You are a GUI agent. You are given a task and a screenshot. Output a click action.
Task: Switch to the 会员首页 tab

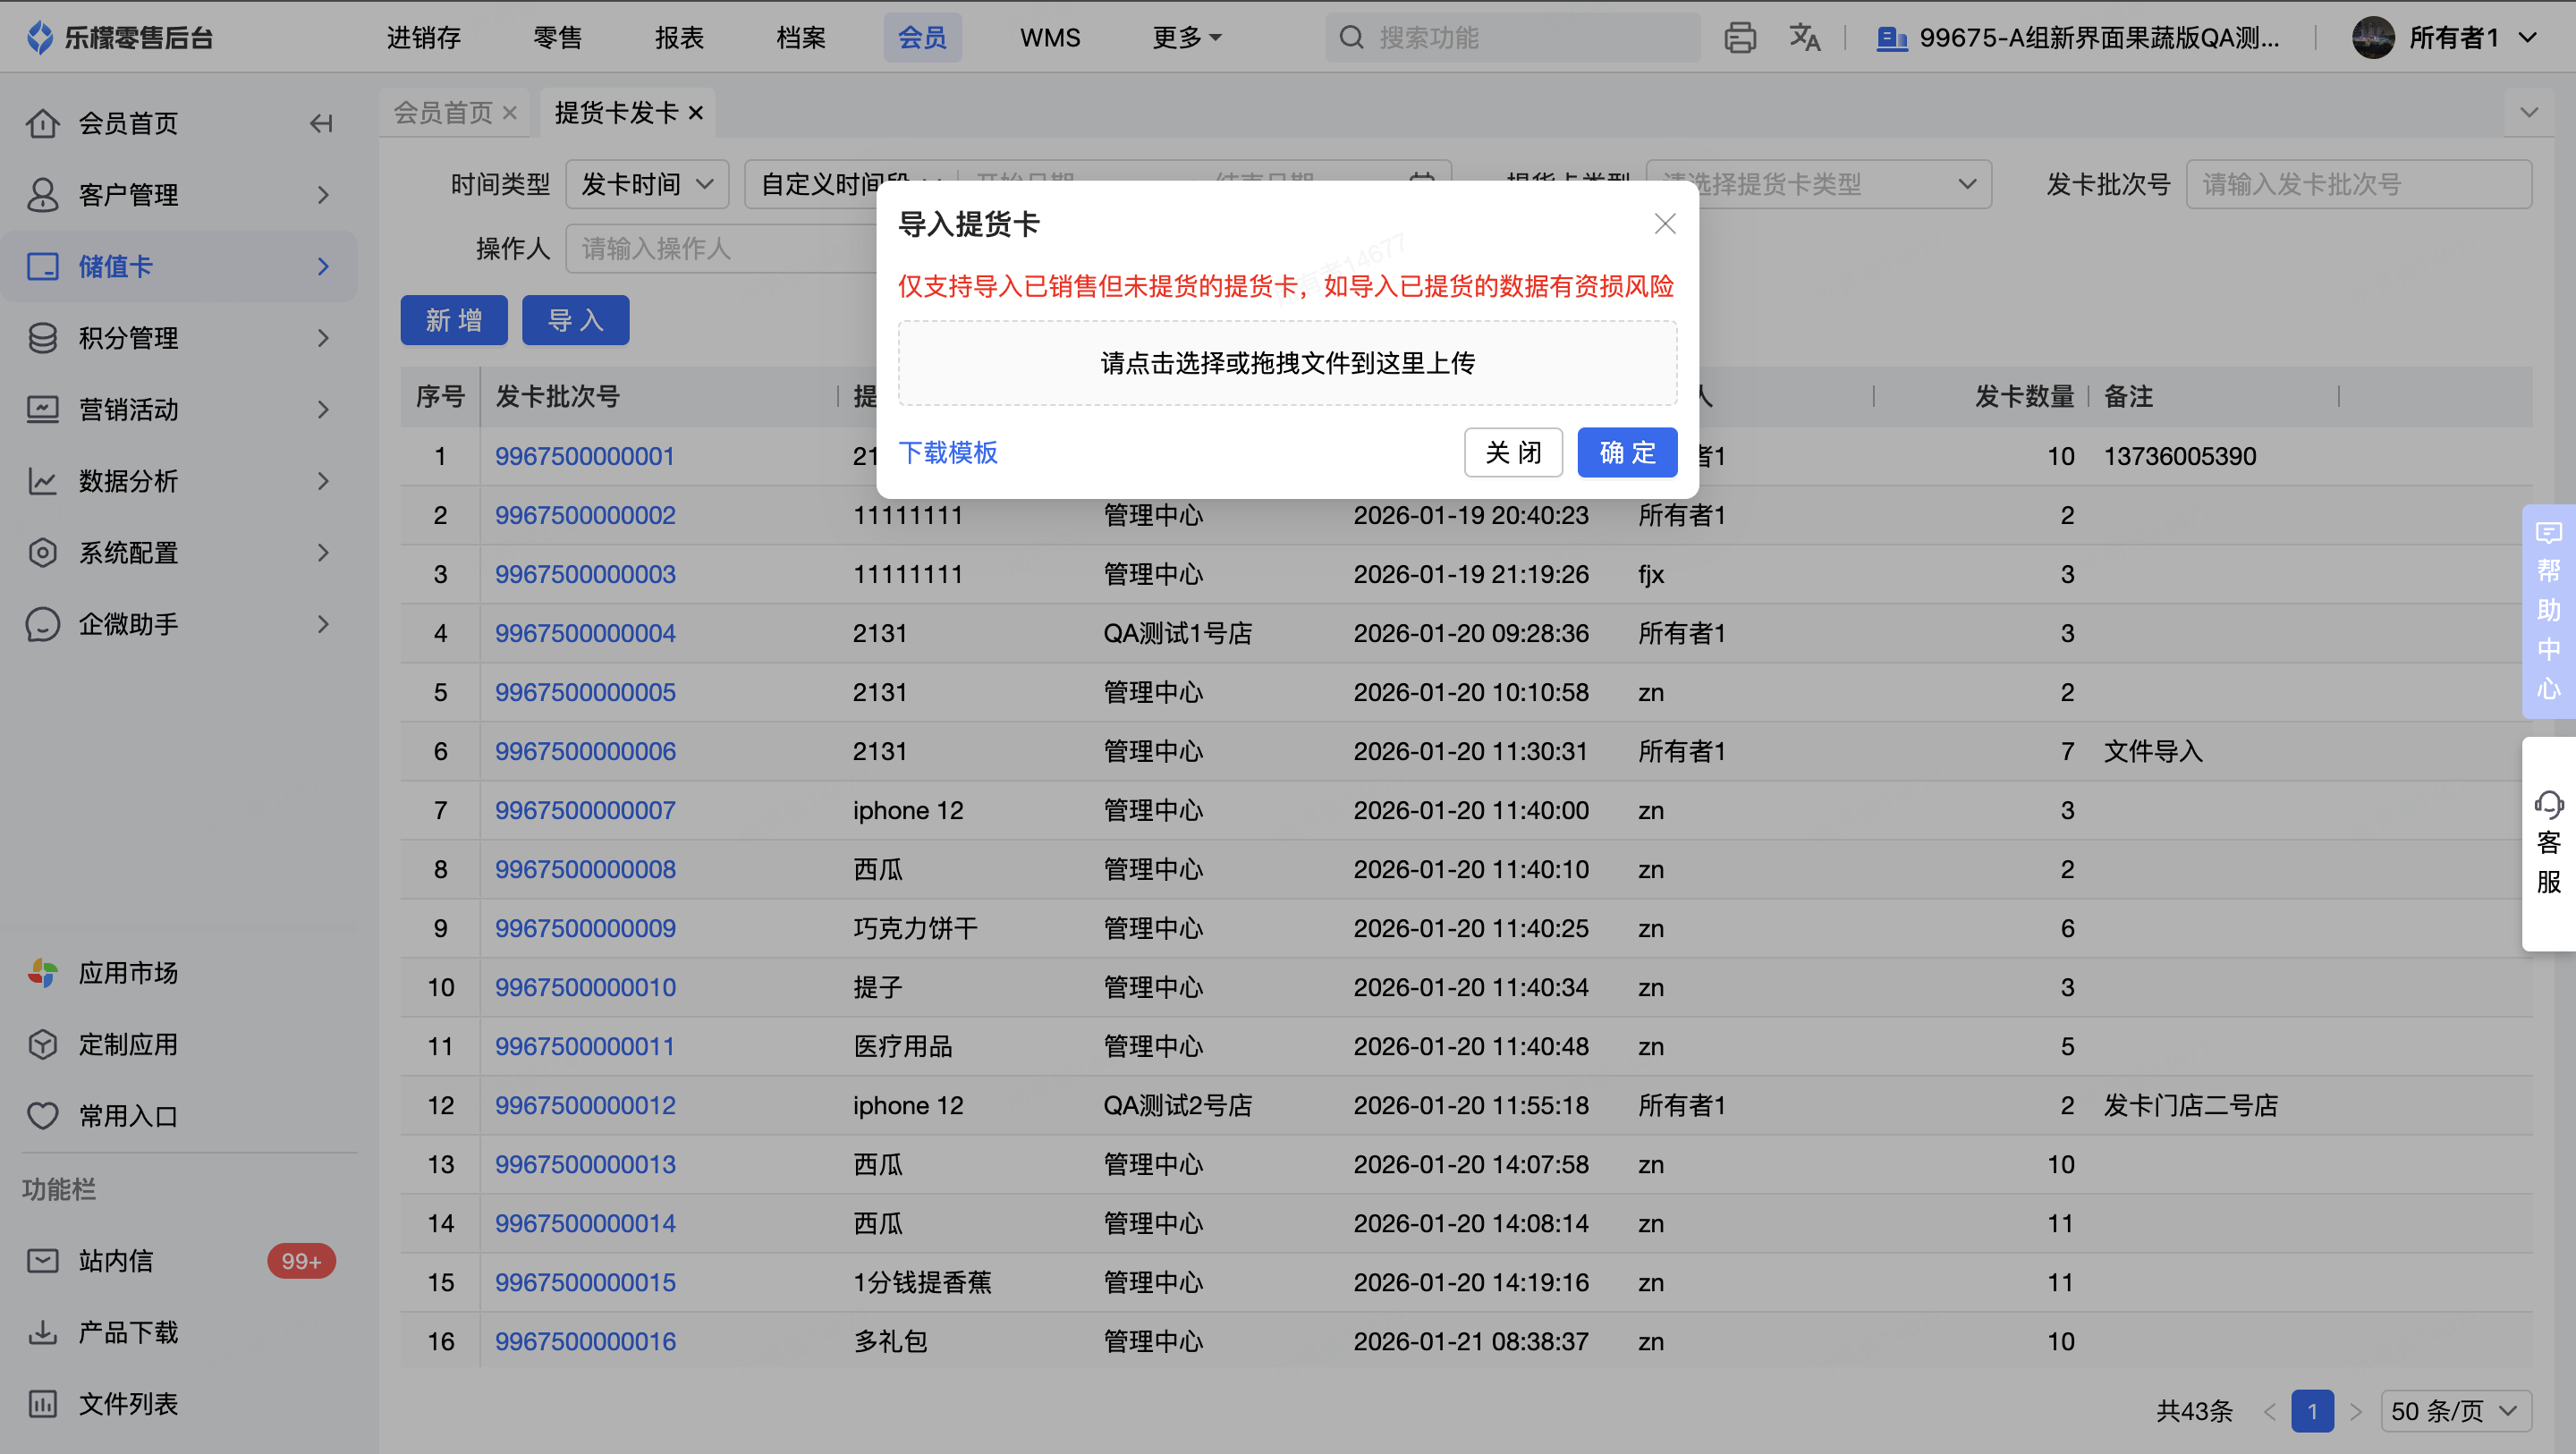tap(443, 112)
